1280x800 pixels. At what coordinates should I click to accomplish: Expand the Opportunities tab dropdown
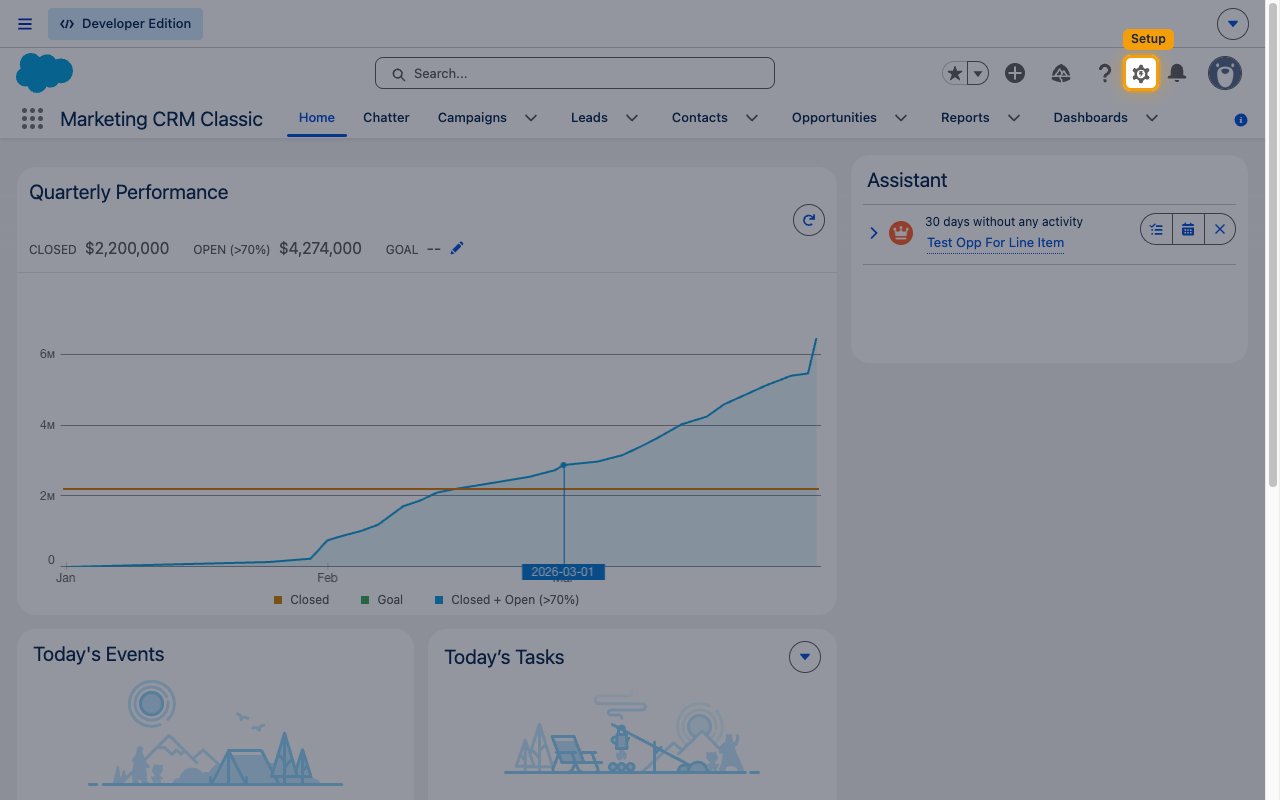(901, 118)
